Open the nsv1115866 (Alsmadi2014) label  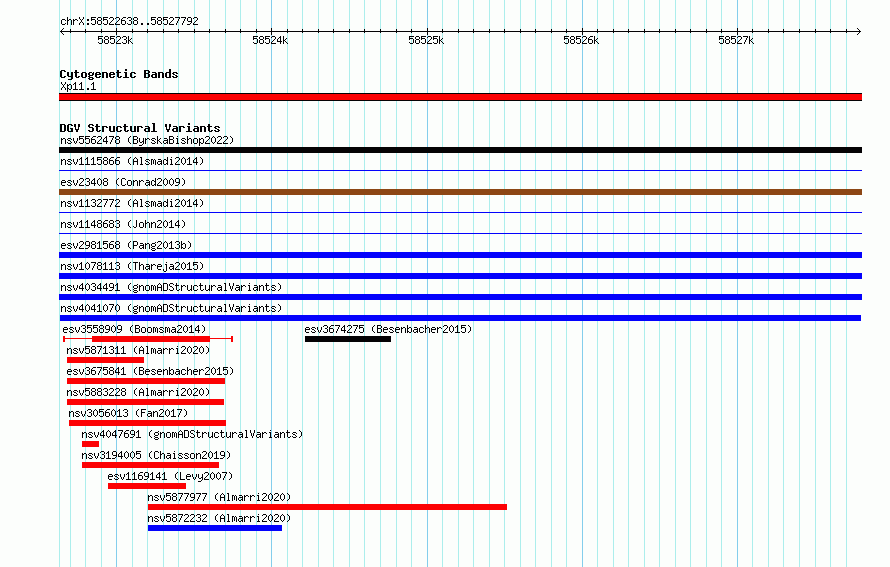132,161
